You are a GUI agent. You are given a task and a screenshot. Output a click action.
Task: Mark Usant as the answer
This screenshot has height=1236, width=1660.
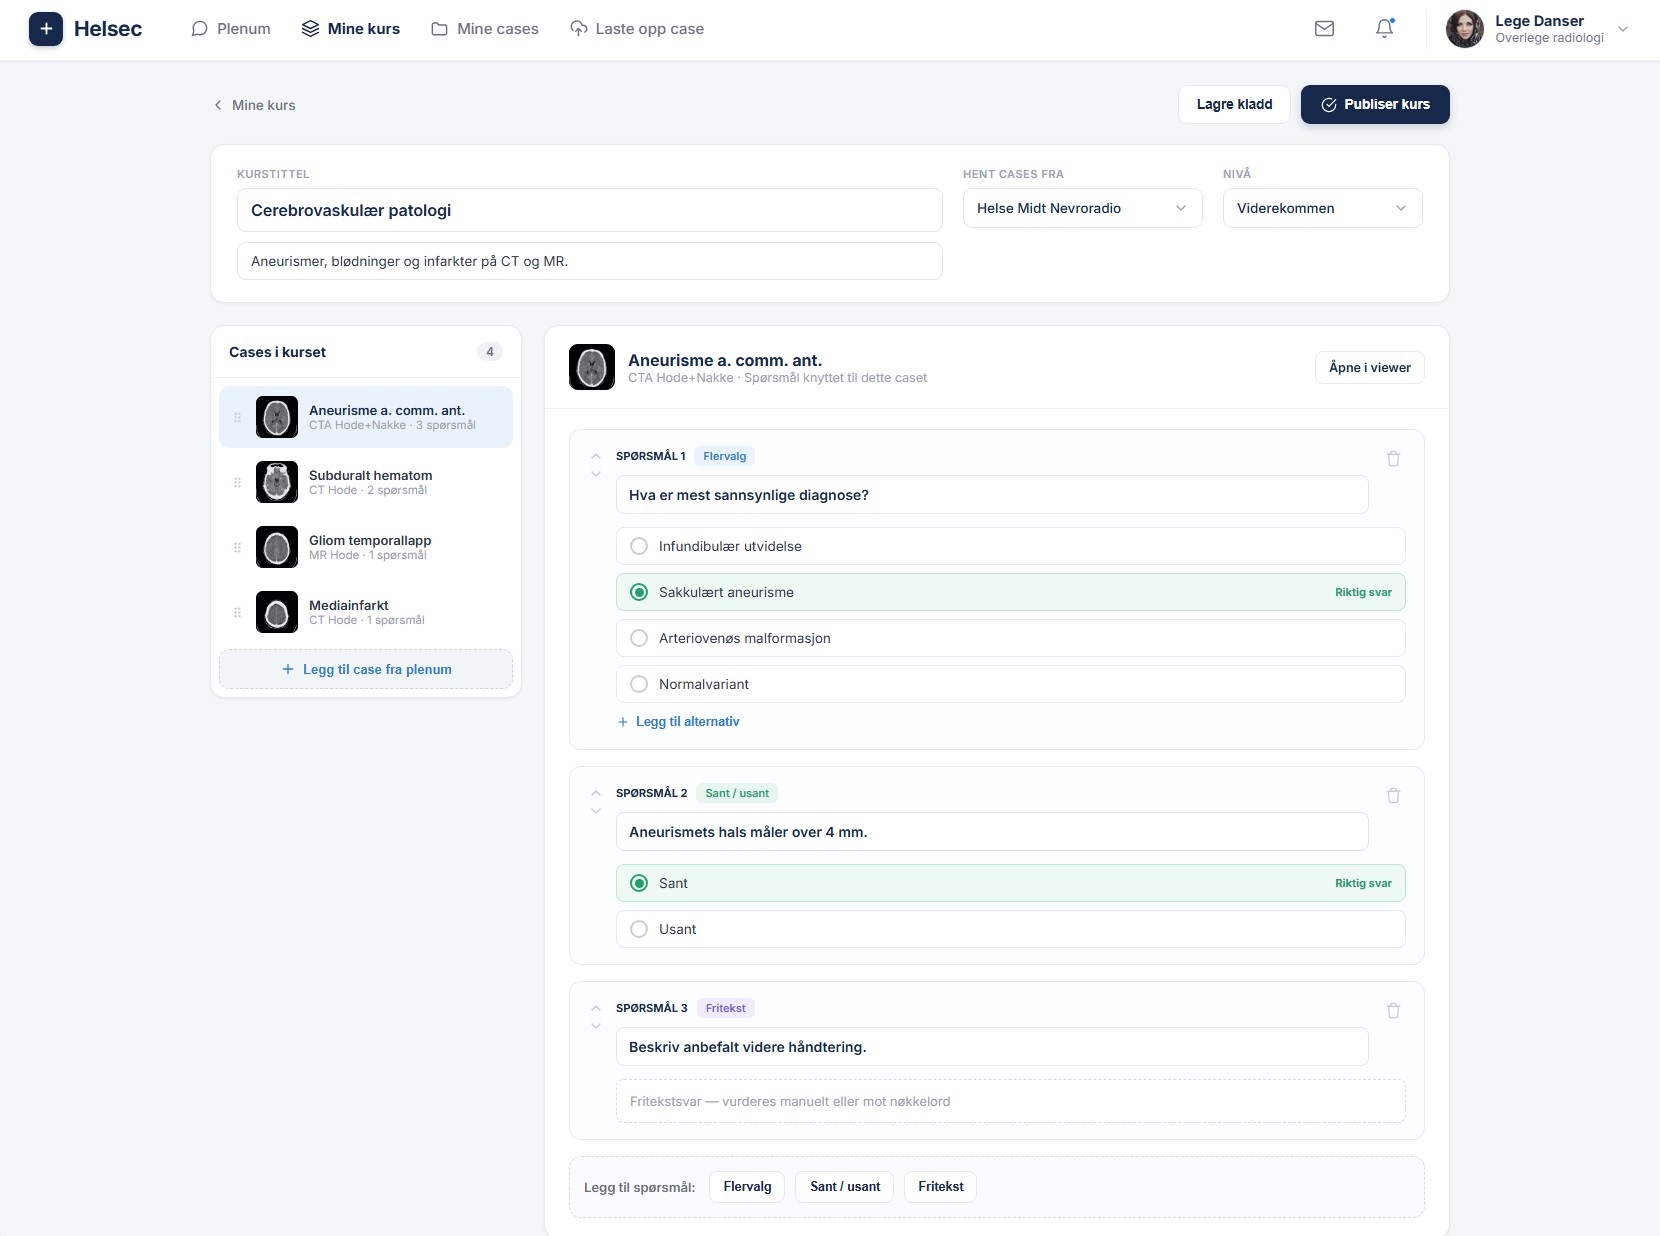1011,929
